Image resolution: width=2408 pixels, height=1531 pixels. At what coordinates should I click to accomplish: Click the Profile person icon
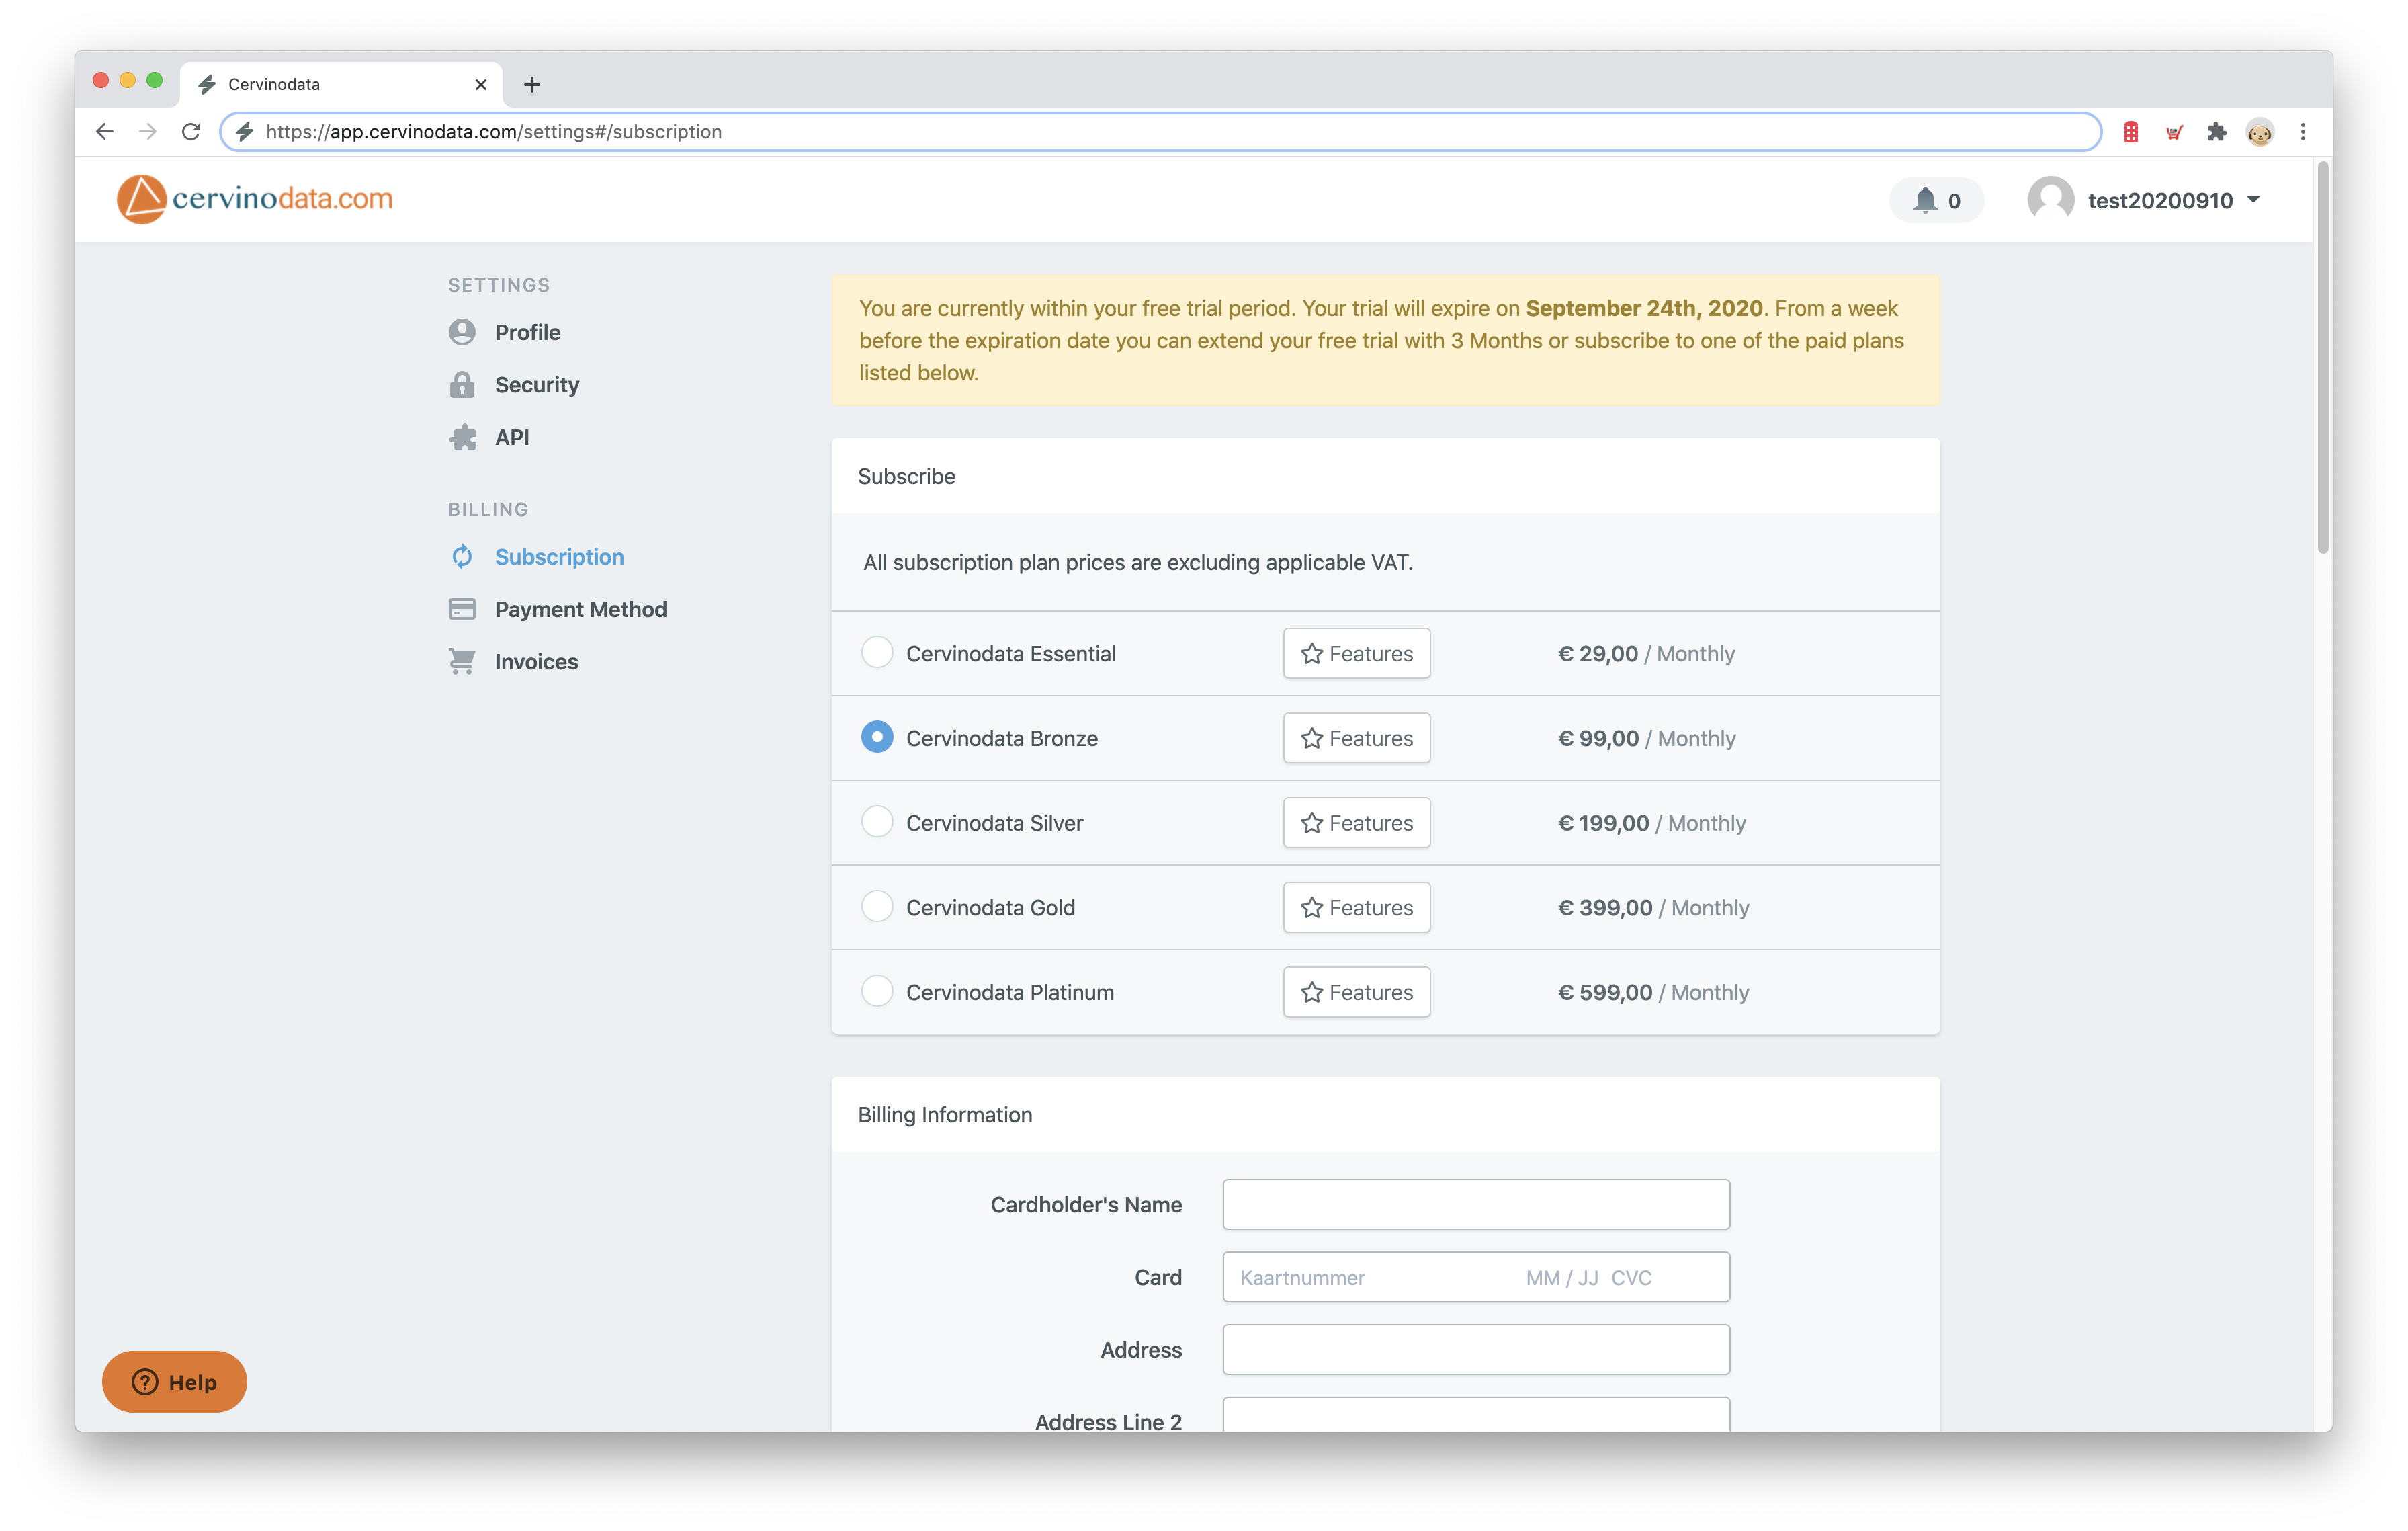(x=462, y=332)
